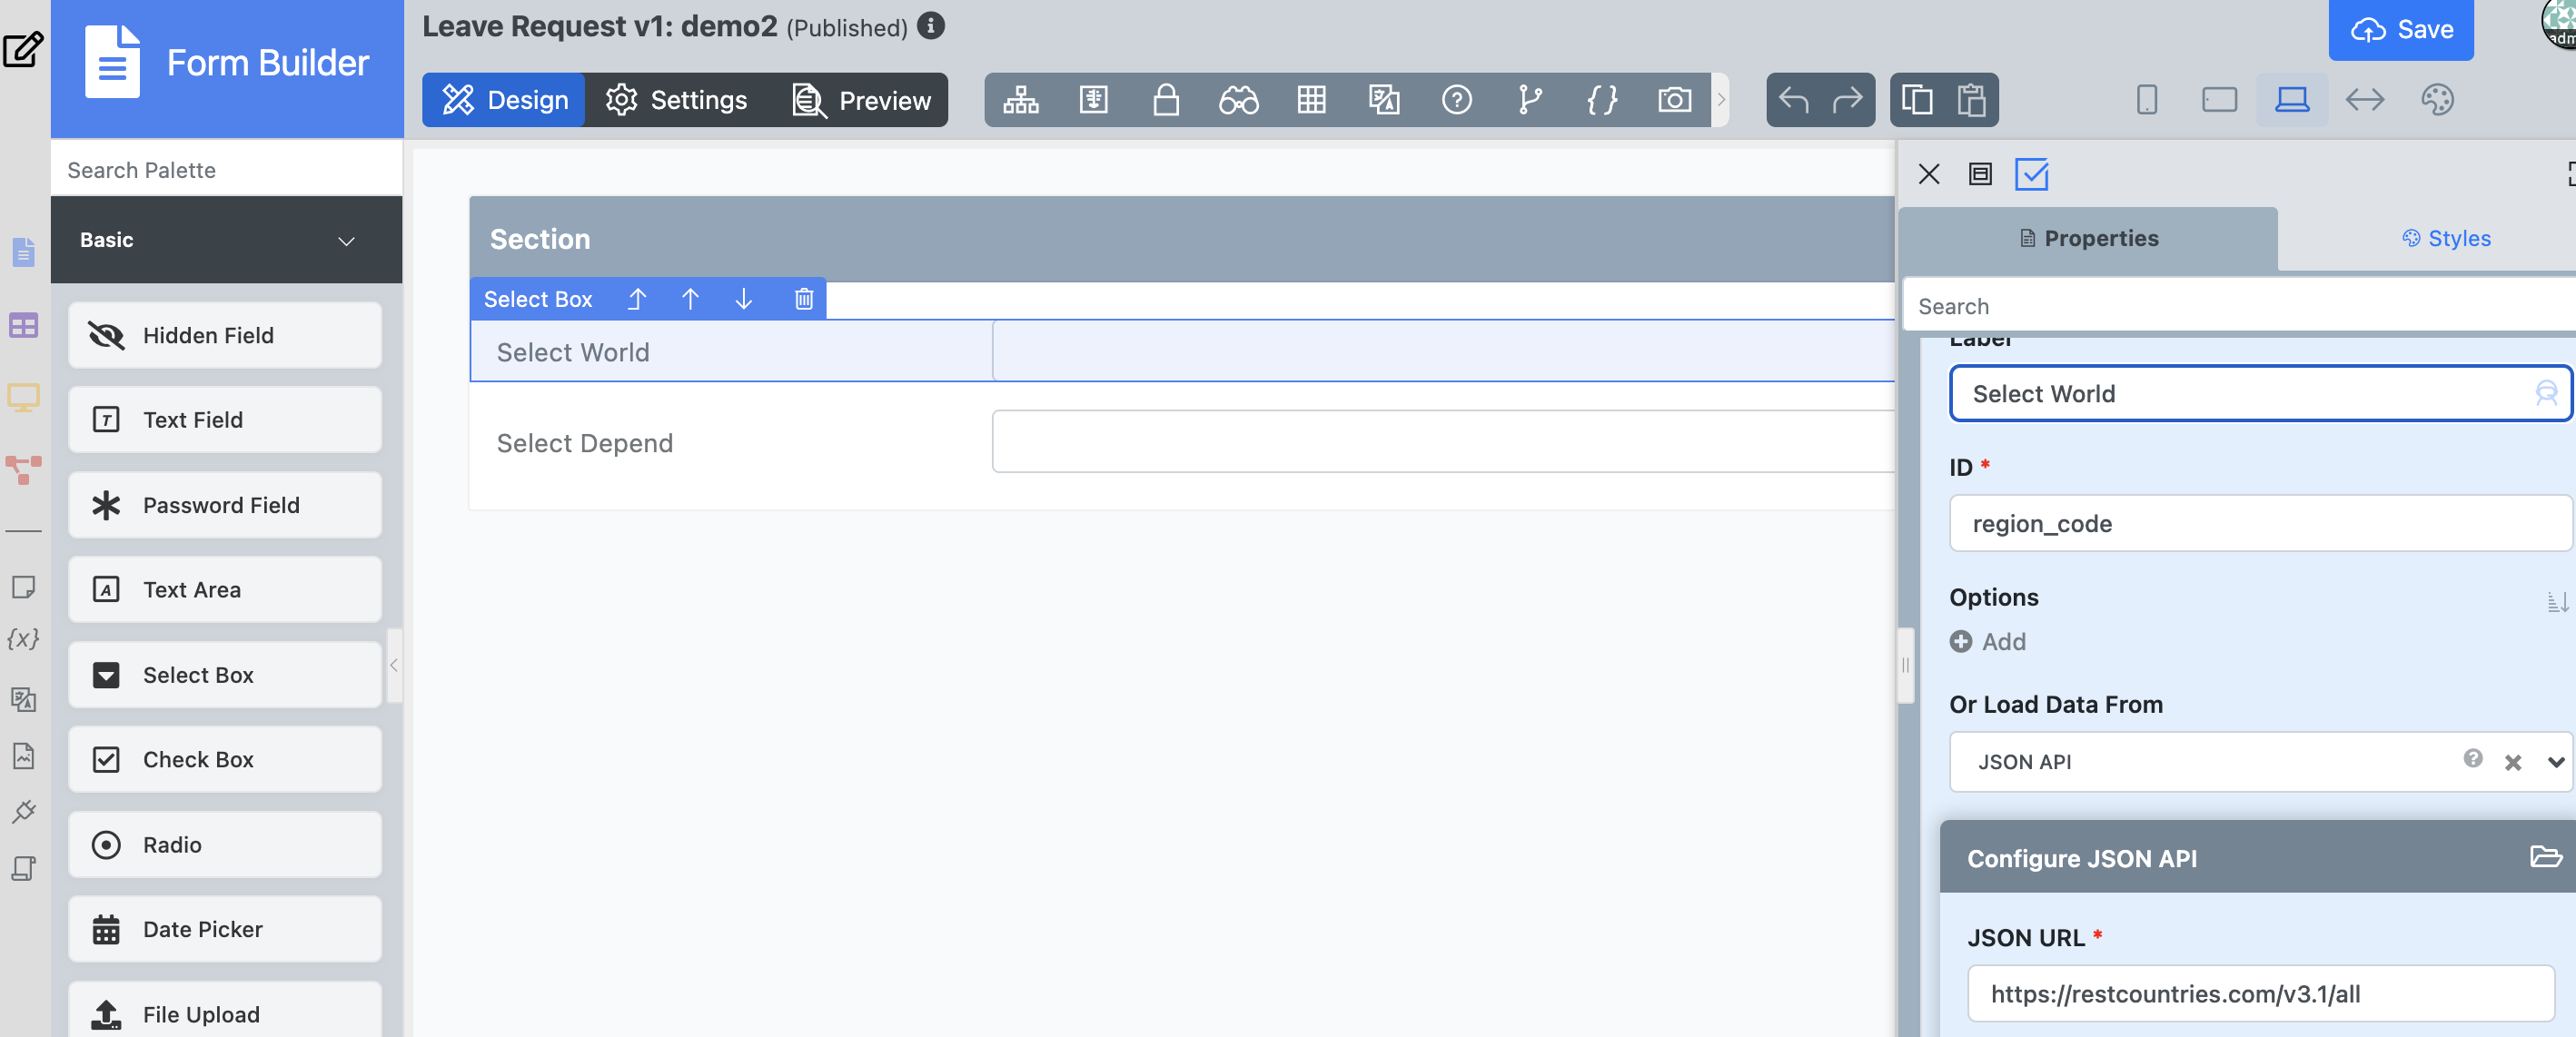Open the translation language toolbar icon
The height and width of the screenshot is (1037, 2576).
(1384, 100)
